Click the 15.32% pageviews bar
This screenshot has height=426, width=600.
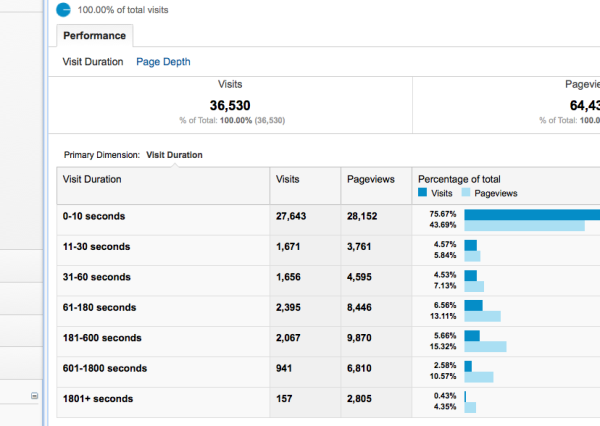click(485, 346)
